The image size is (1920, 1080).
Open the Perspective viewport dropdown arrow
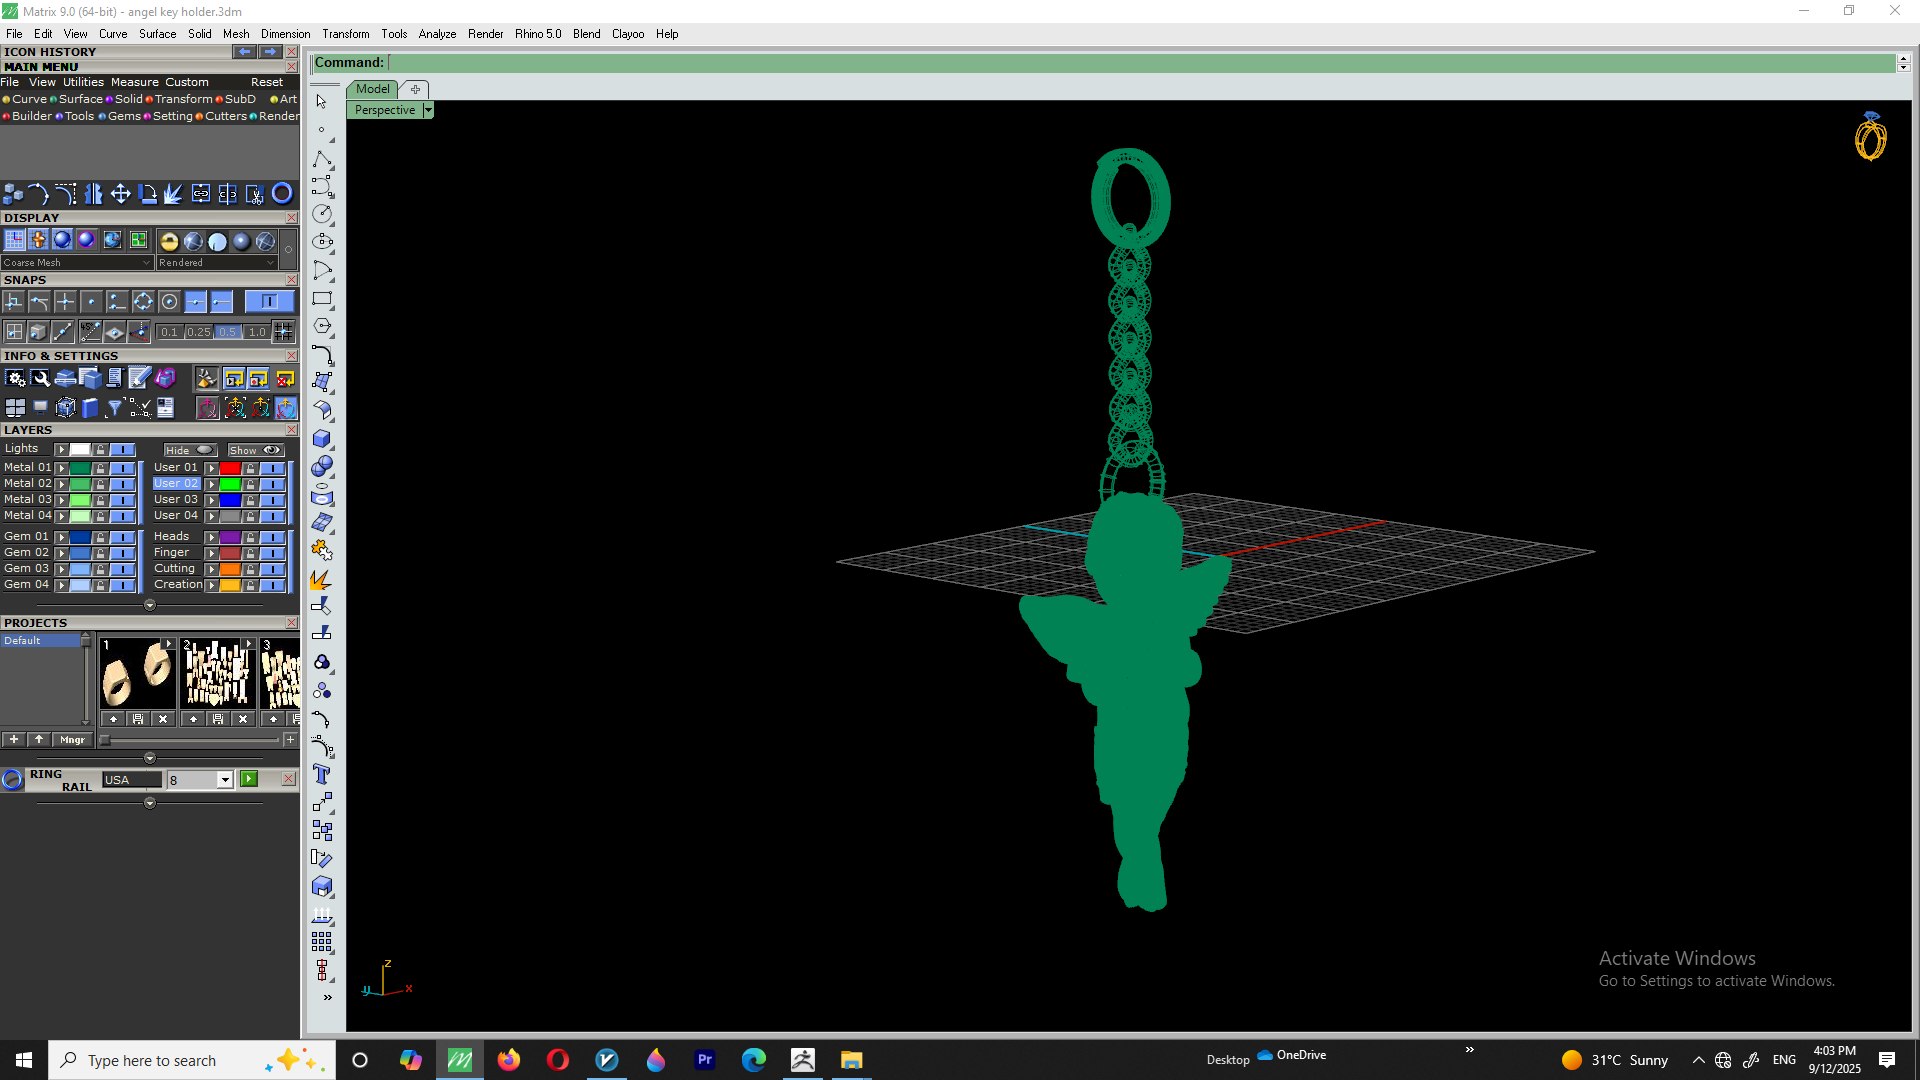click(x=428, y=110)
